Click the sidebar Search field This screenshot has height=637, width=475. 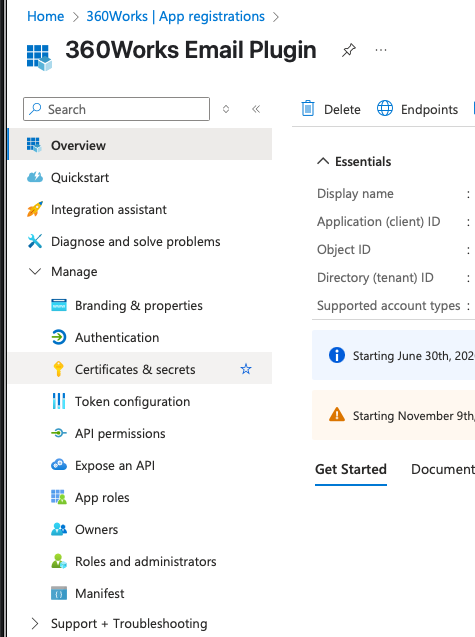(116, 109)
